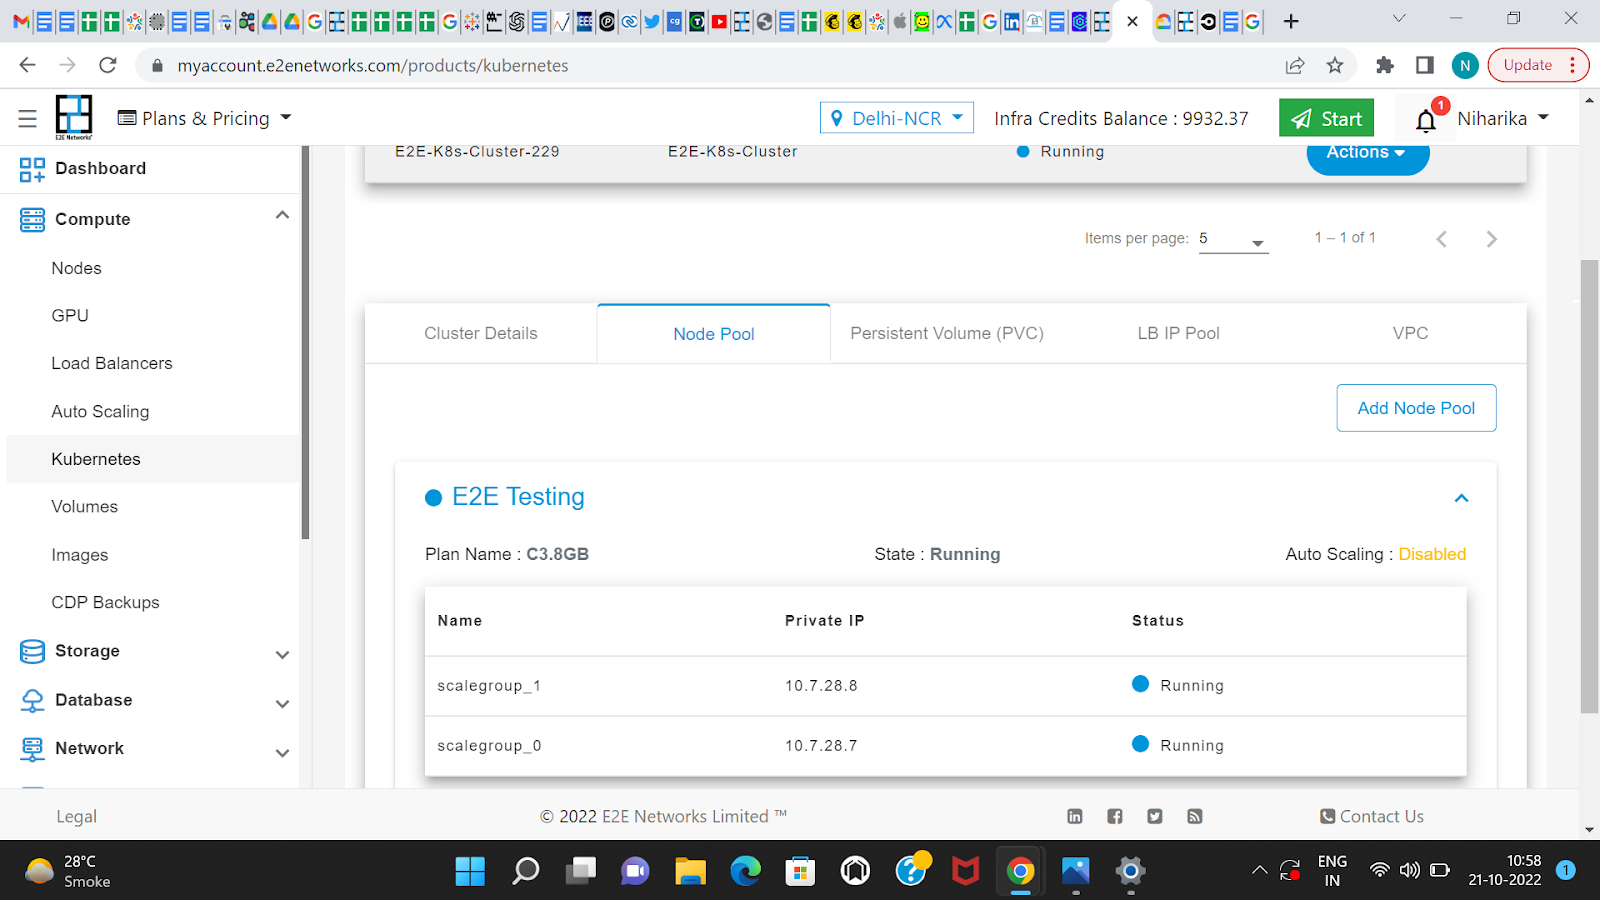
Task: Click the sidebar vertical scrollbar
Action: pos(305,342)
